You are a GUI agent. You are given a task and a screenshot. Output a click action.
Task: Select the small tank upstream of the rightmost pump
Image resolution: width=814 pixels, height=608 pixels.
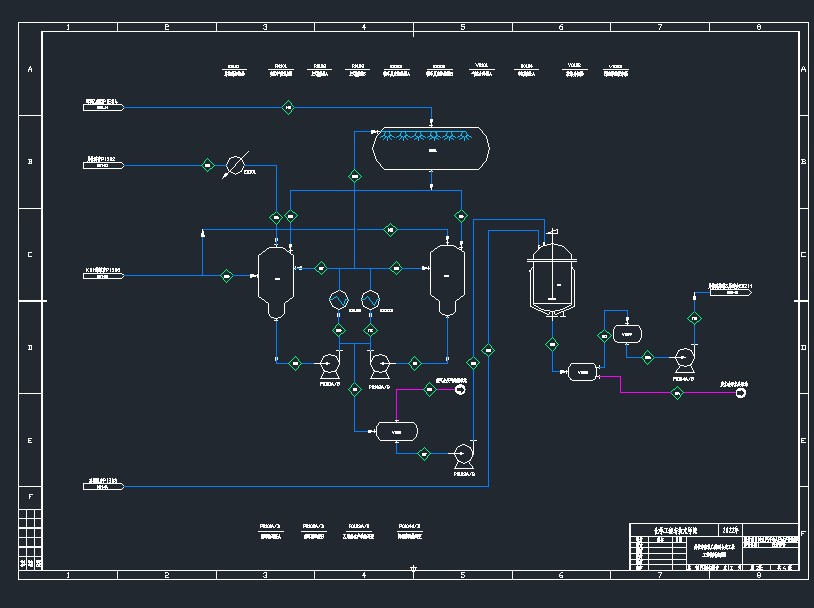[627, 334]
